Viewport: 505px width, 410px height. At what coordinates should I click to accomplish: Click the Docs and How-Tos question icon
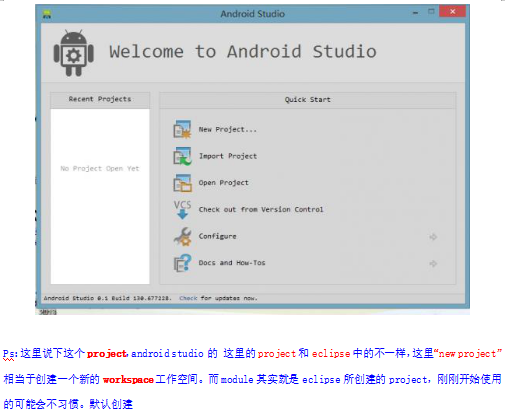[182, 263]
